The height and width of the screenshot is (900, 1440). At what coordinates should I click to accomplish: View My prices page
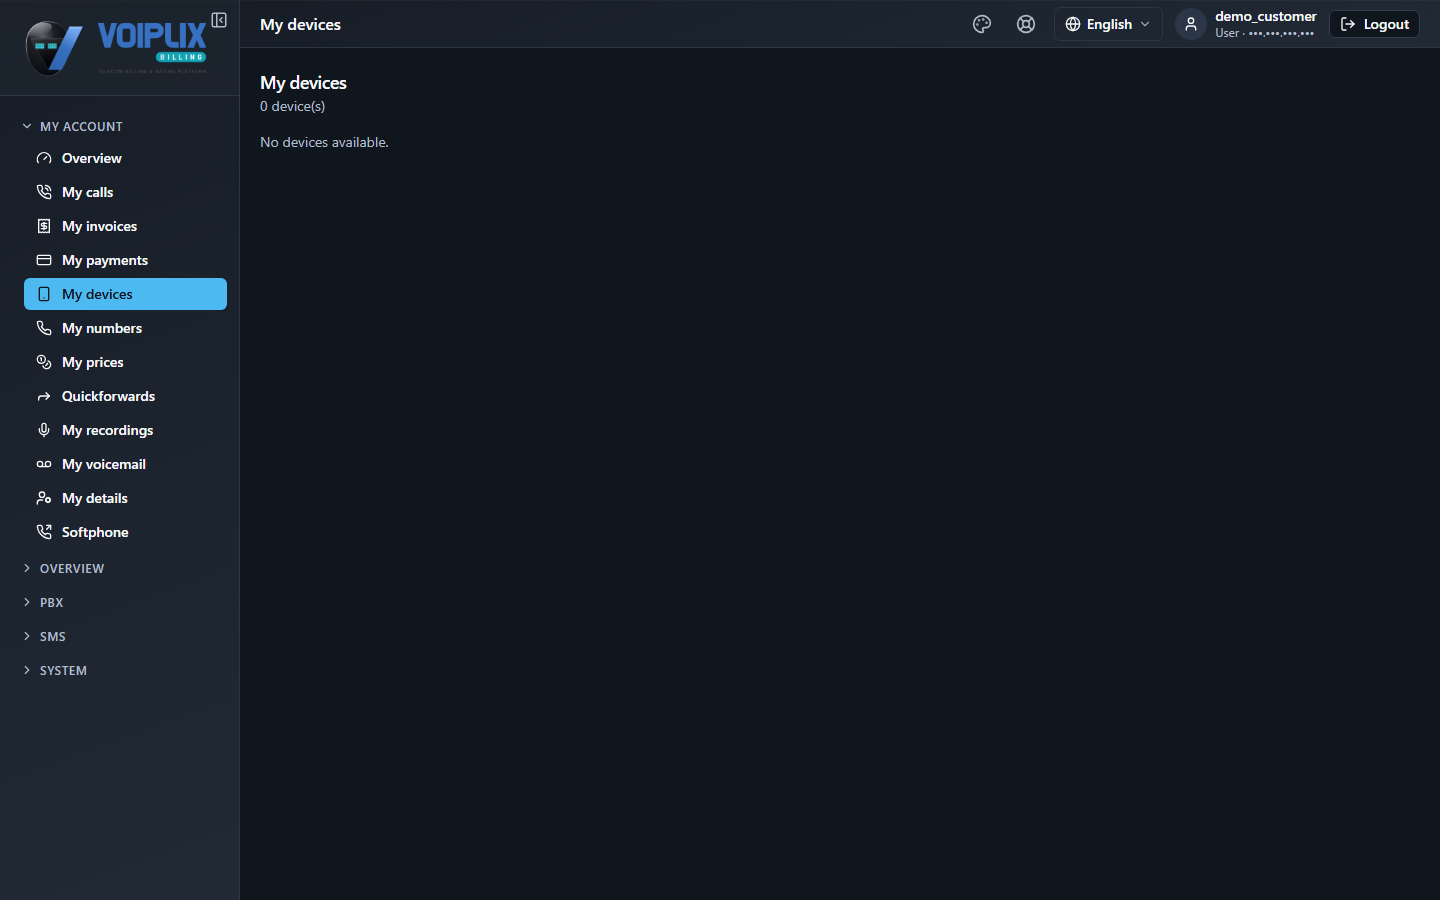click(125, 362)
